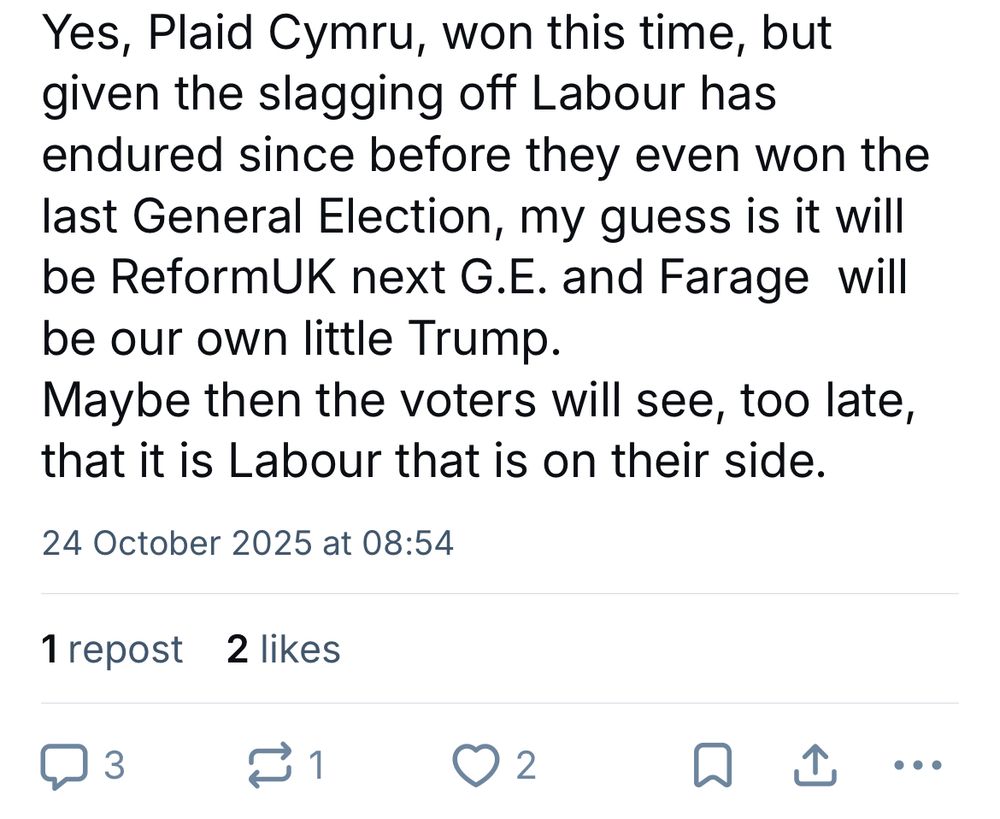Click the line starting "Maybe then the voters"
The image size is (1000, 819).
pos(477,398)
